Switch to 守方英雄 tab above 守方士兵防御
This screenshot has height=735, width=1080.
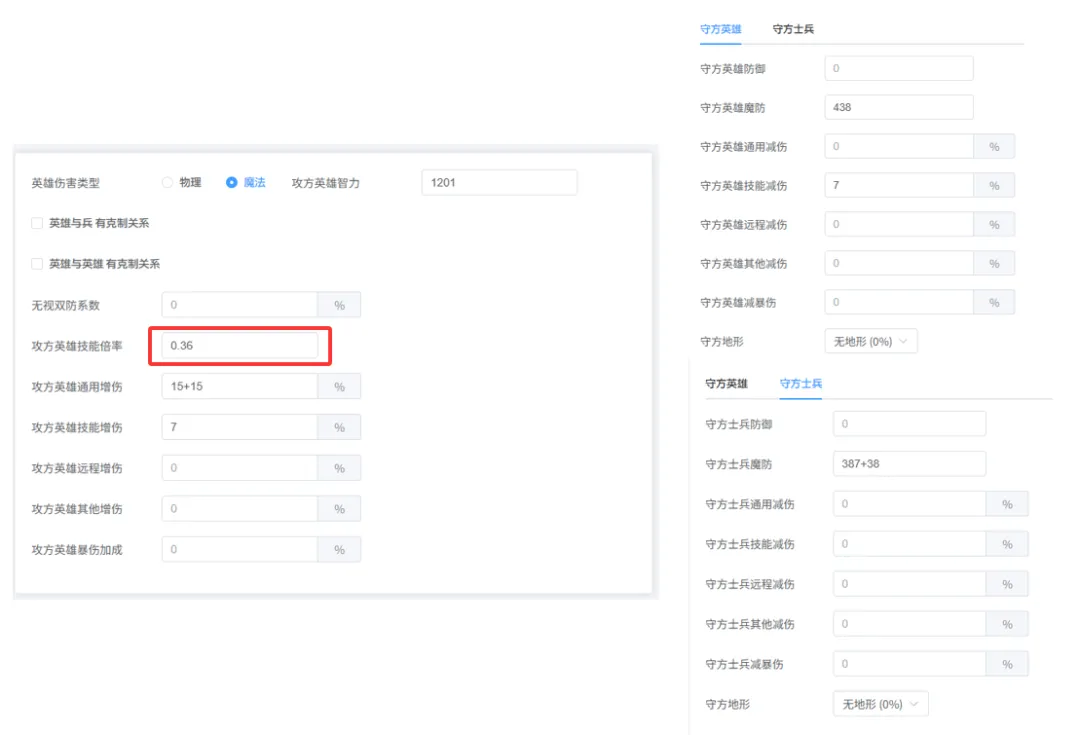[727, 384]
